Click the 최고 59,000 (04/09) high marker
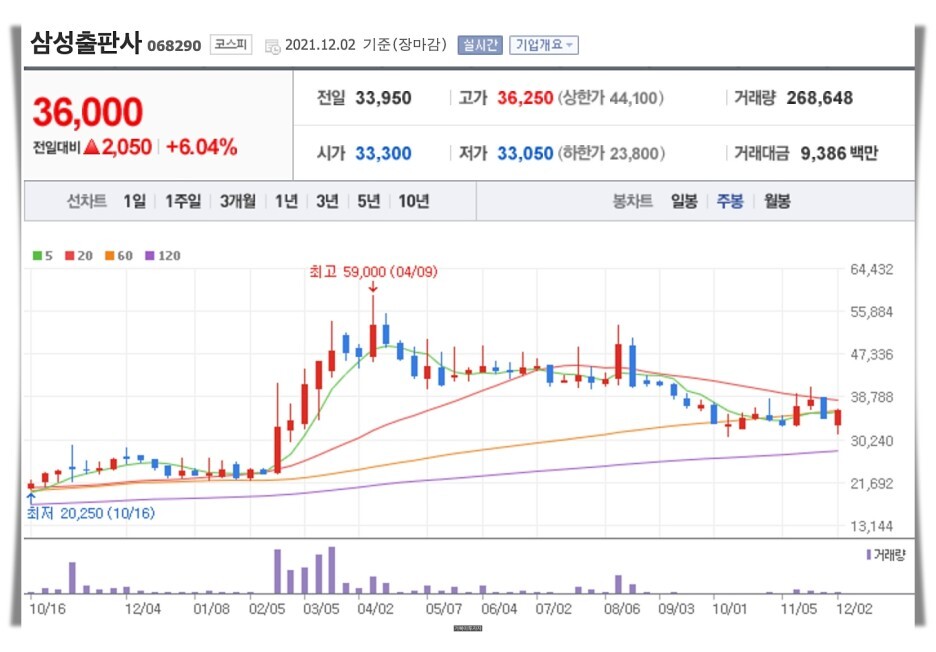 (373, 272)
